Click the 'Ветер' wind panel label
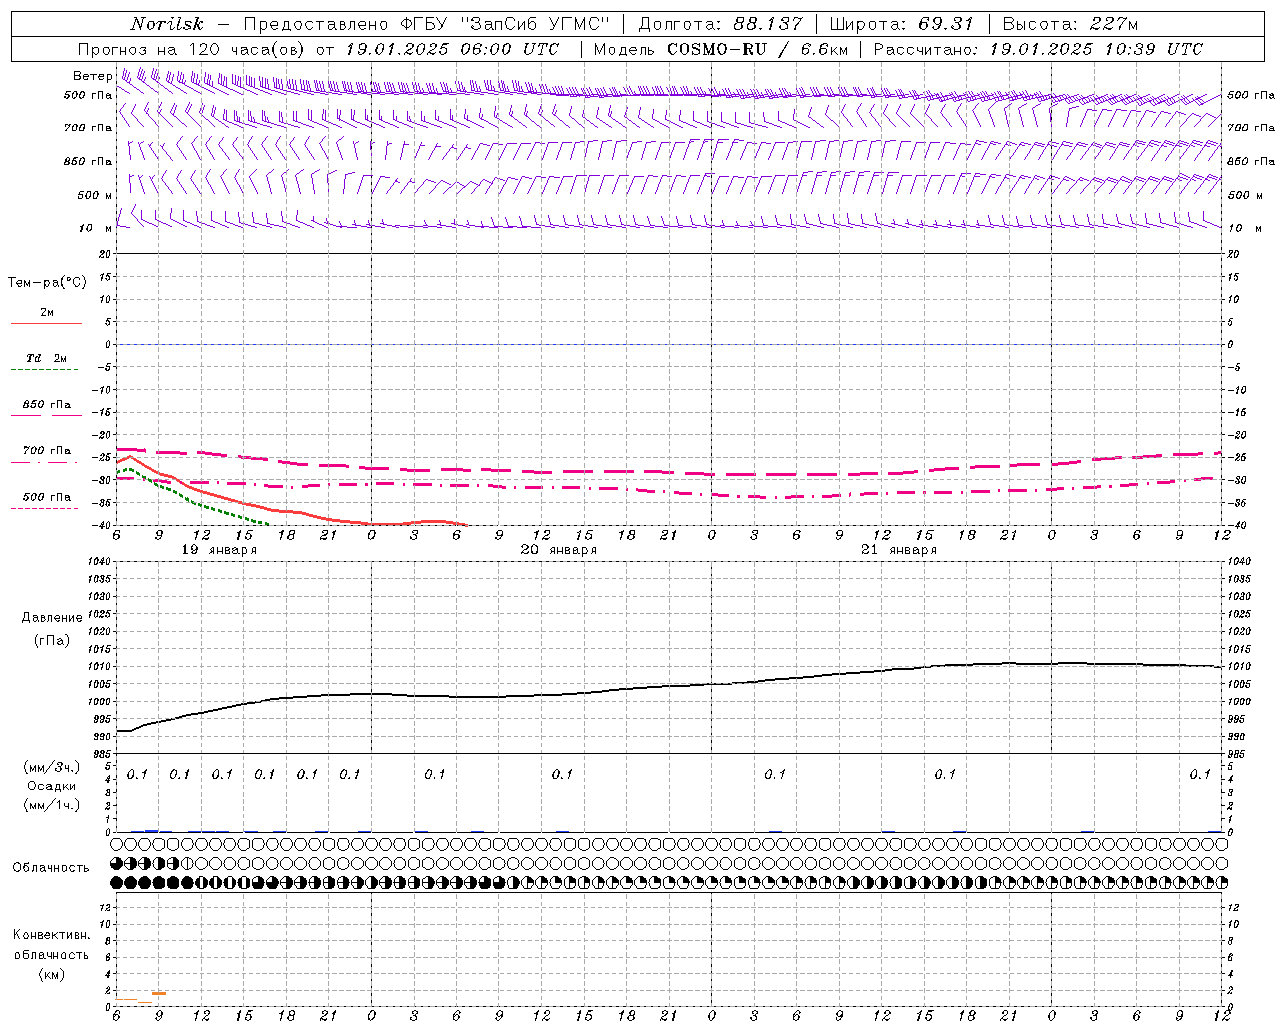This screenshot has width=1280, height=1024. tap(92, 76)
